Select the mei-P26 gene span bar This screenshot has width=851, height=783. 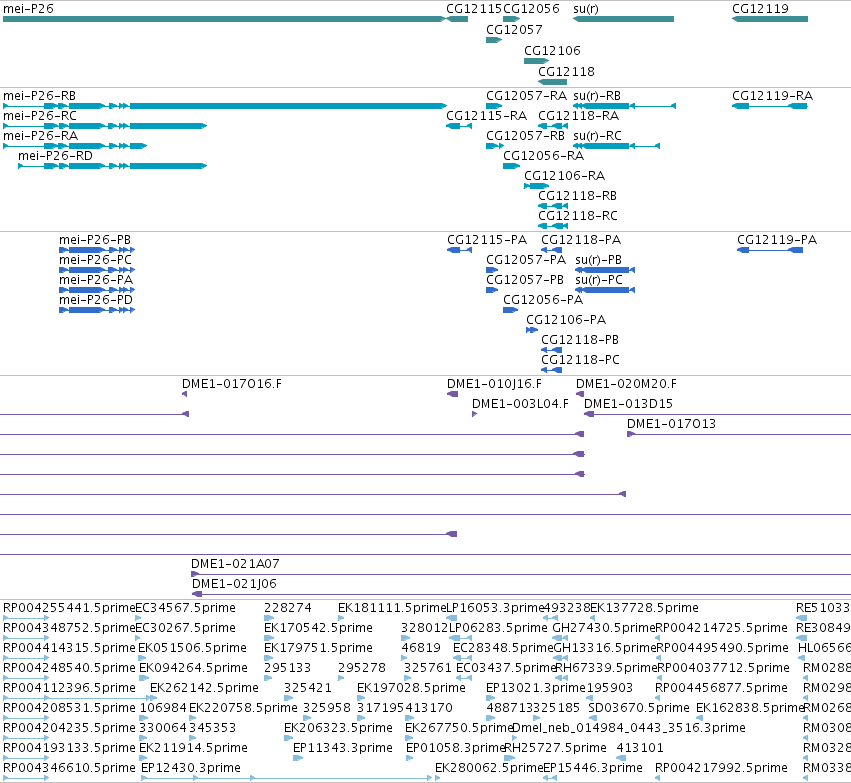pyautogui.click(x=224, y=20)
